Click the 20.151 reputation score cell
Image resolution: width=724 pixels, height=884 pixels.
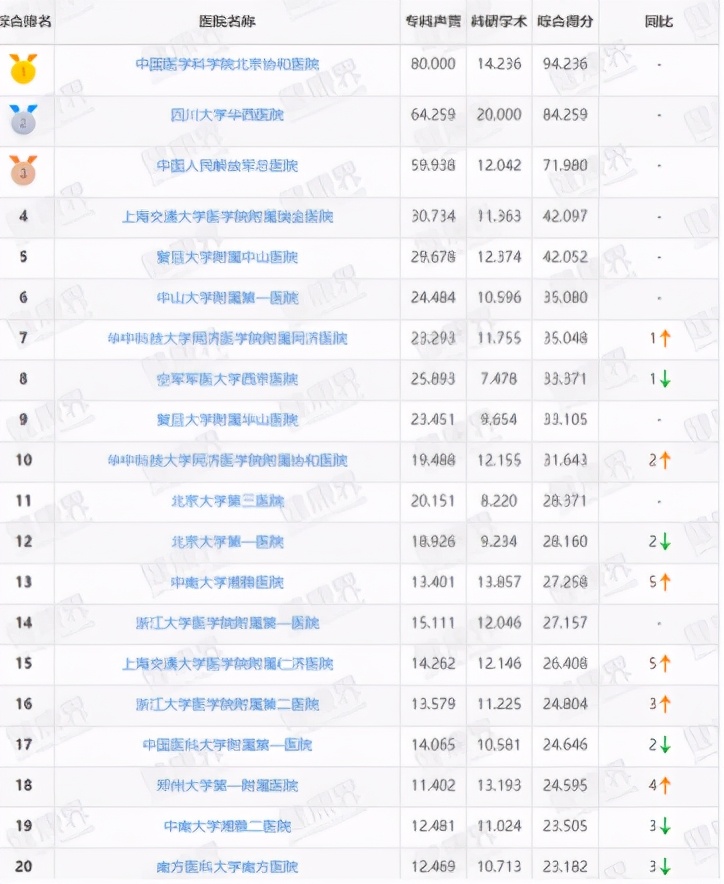point(433,501)
